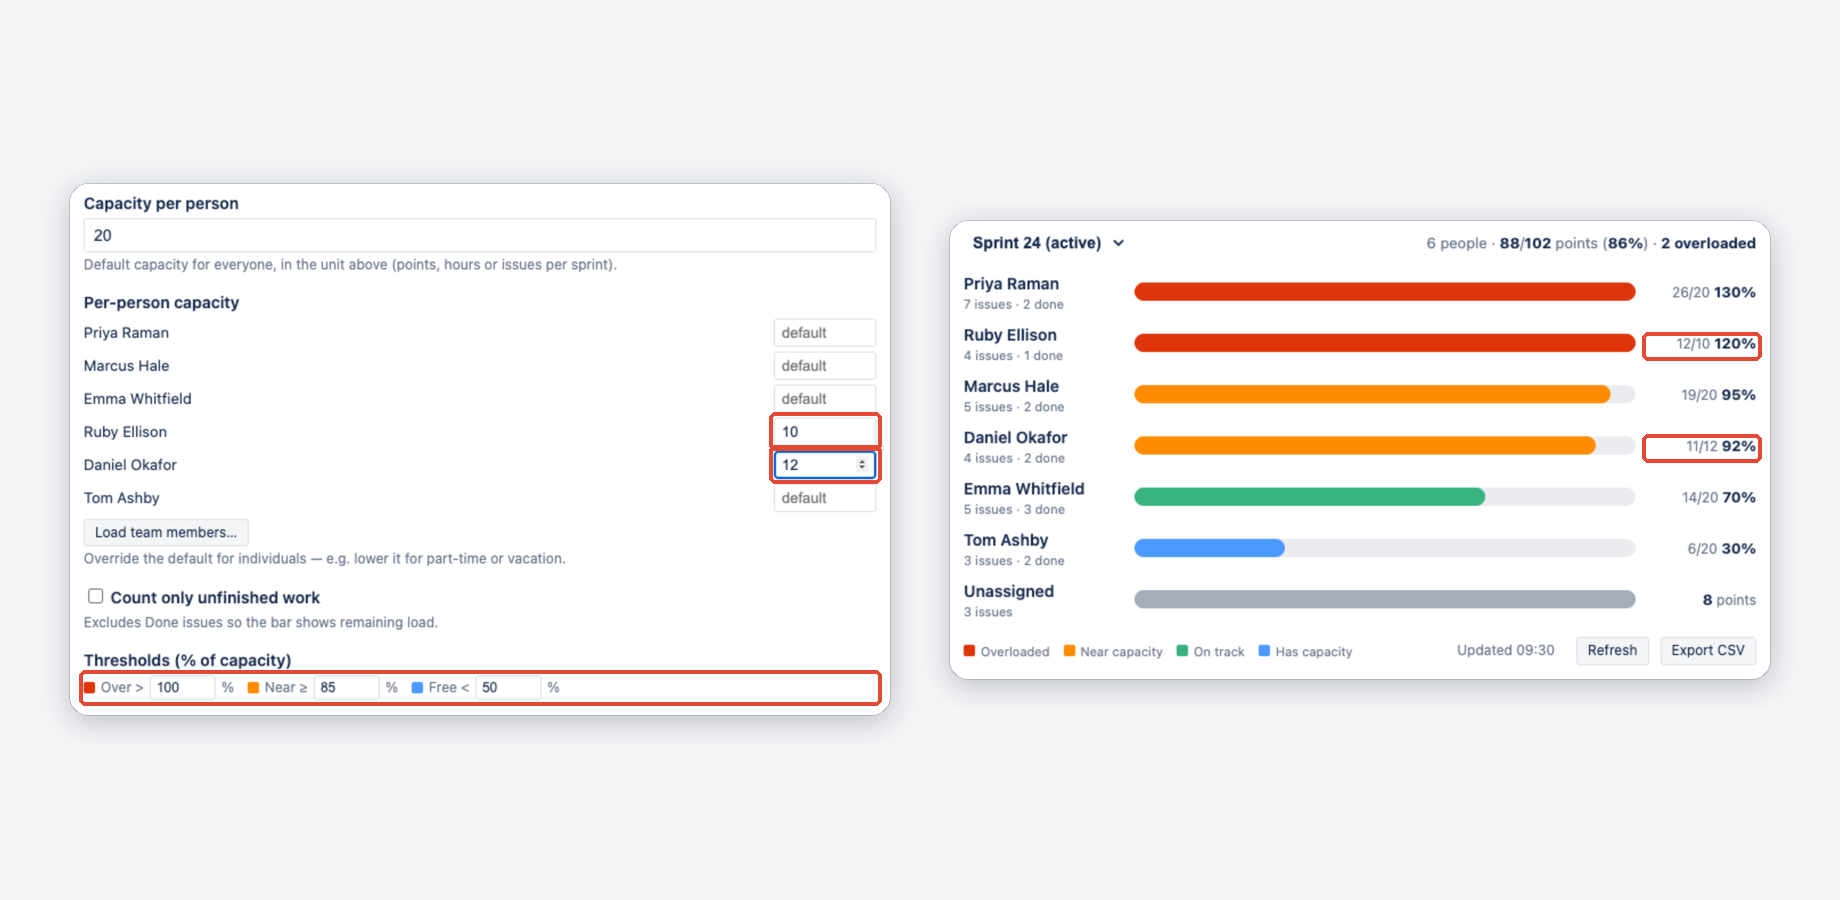Screen dimensions: 1840x900
Task: Click the '11/12 92%' value for Daniel Okafor
Action: click(1720, 446)
